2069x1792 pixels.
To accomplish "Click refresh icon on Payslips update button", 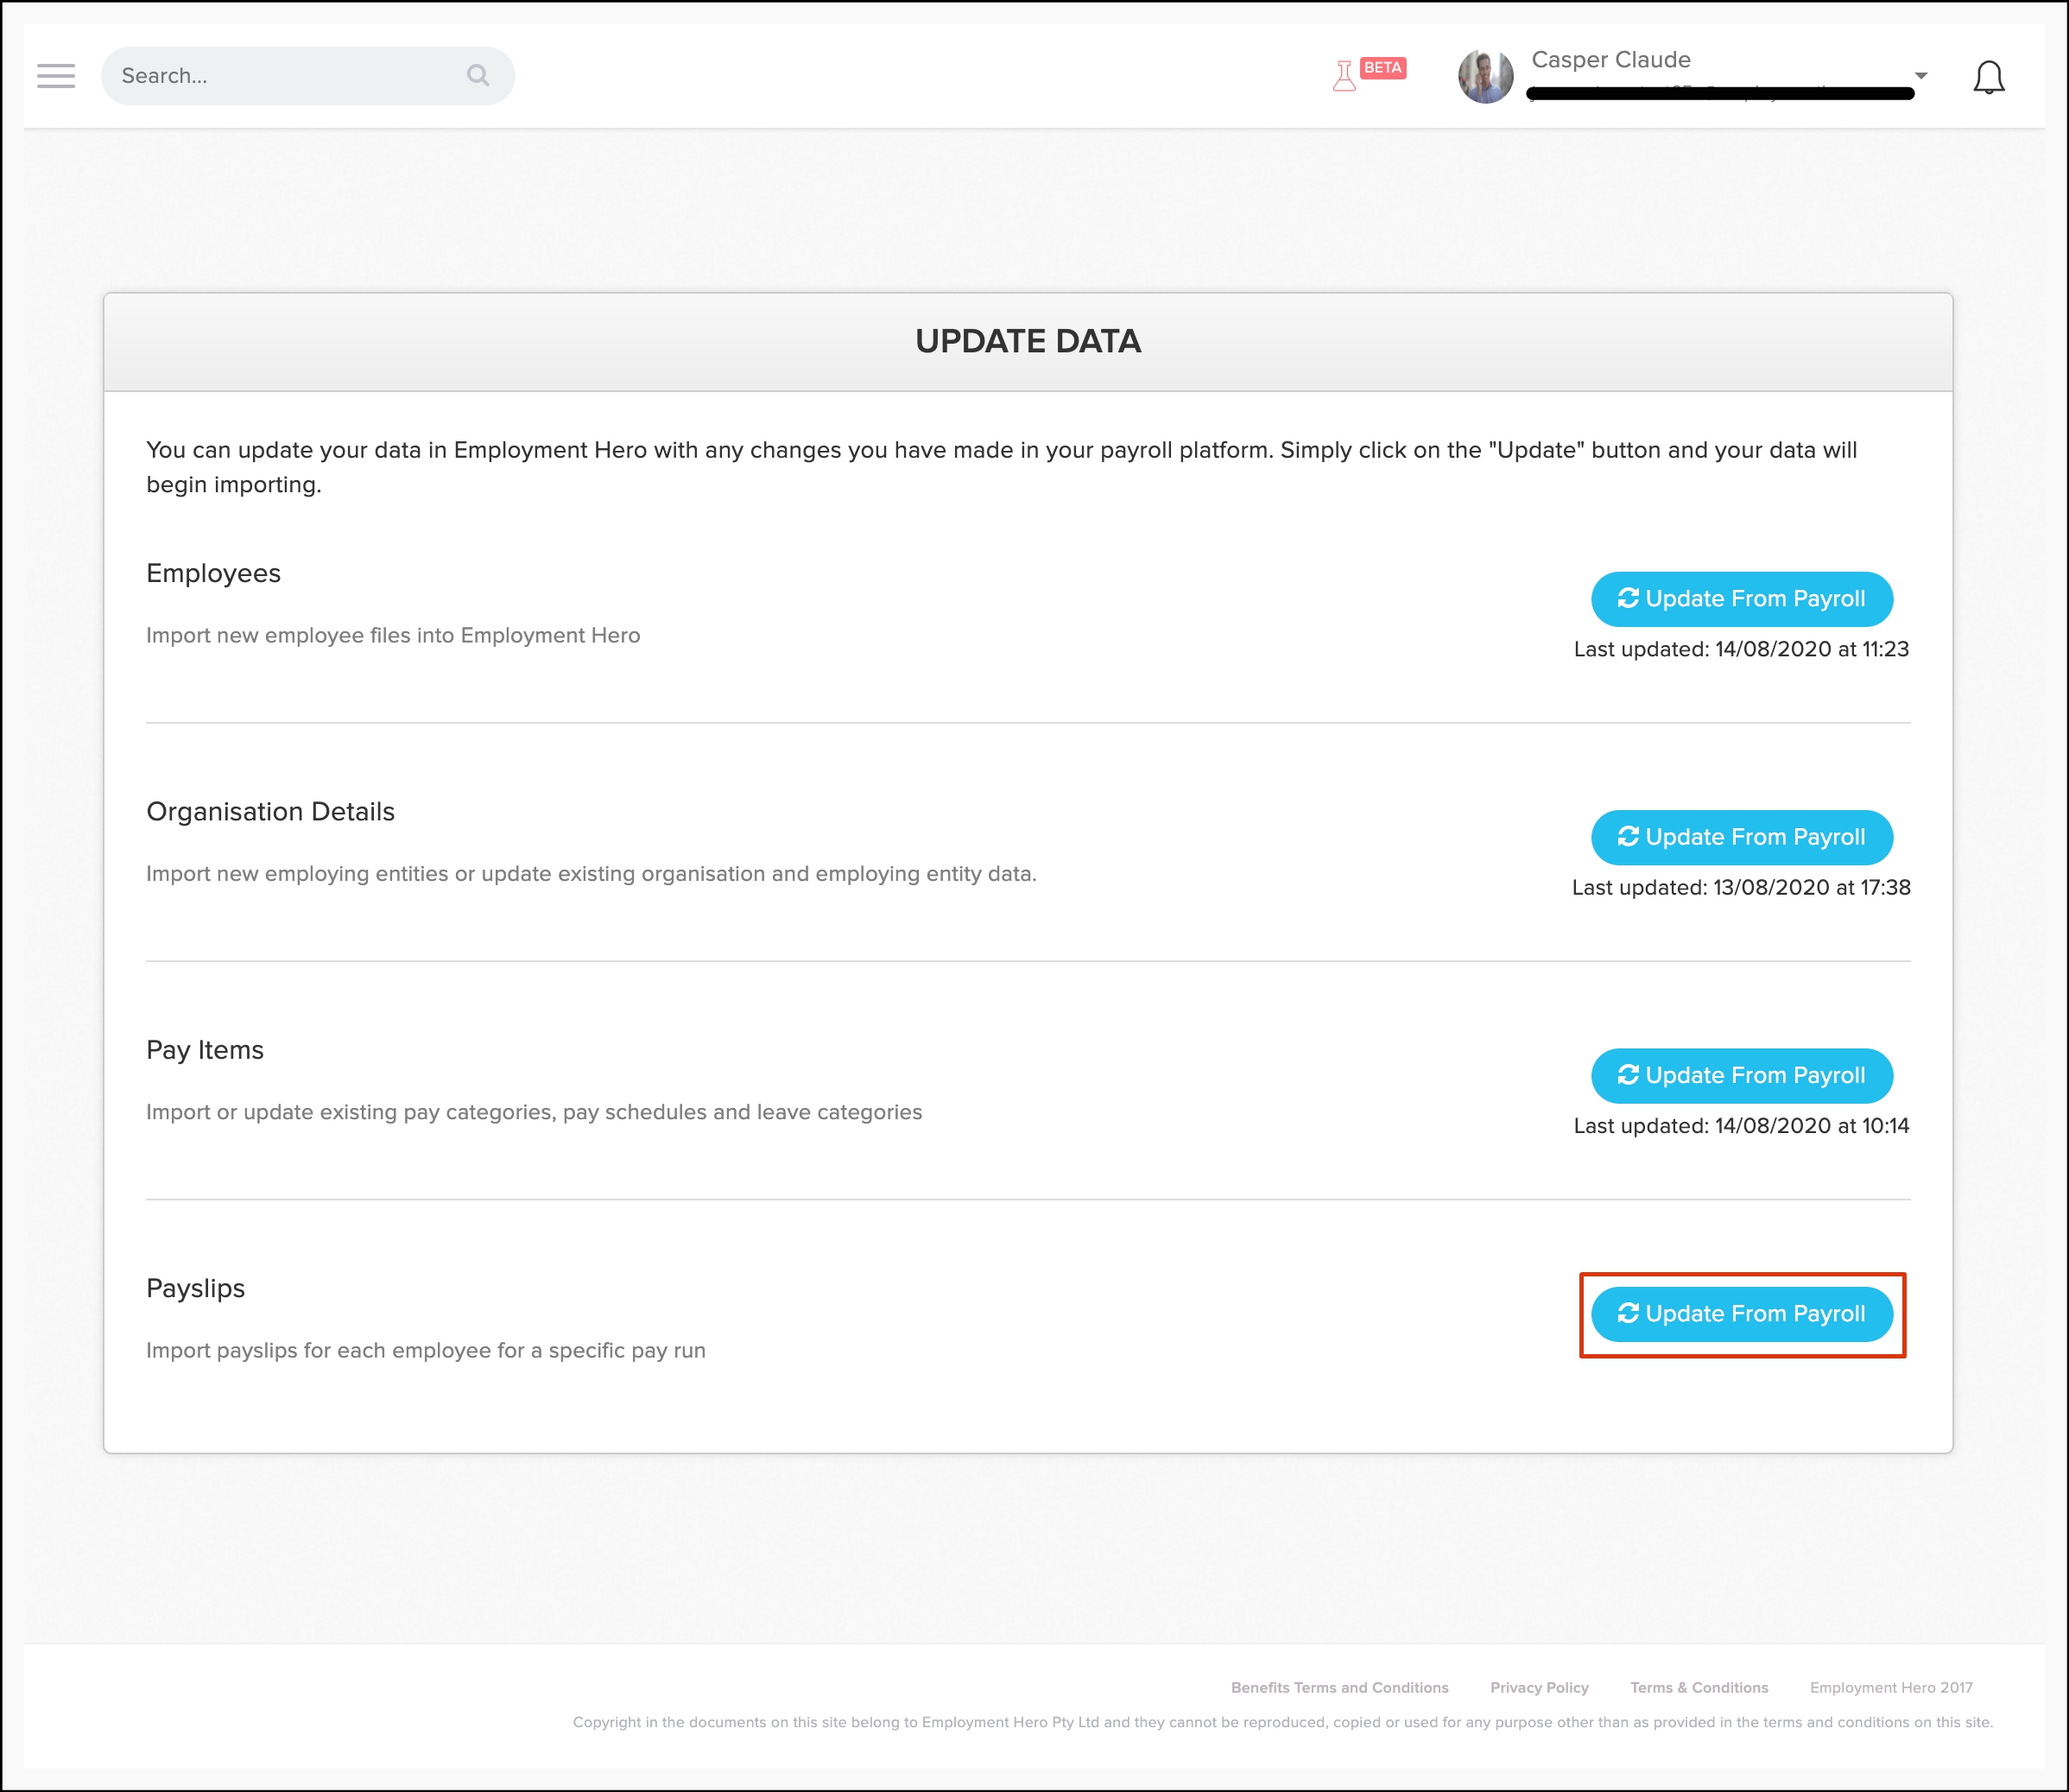I will coord(1628,1313).
